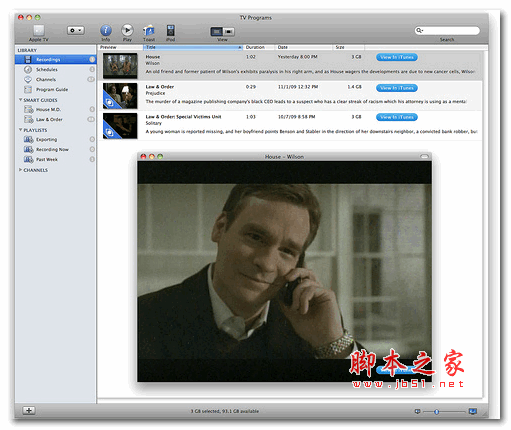Click the Play toolbar icon
The image size is (511, 430).
tap(127, 30)
